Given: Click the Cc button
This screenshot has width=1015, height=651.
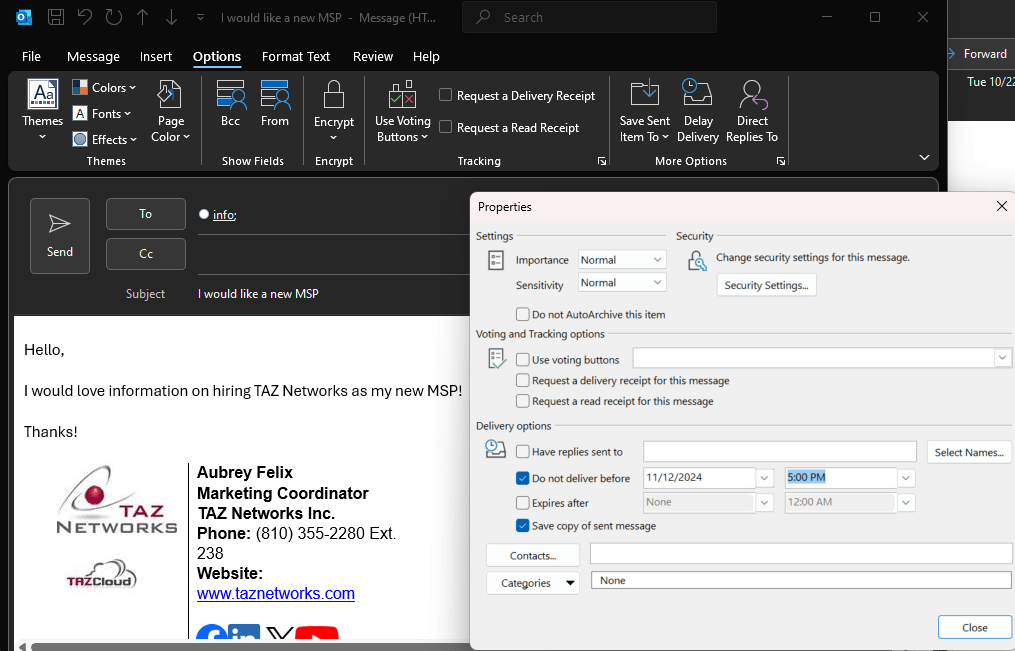Looking at the screenshot, I should click(146, 254).
